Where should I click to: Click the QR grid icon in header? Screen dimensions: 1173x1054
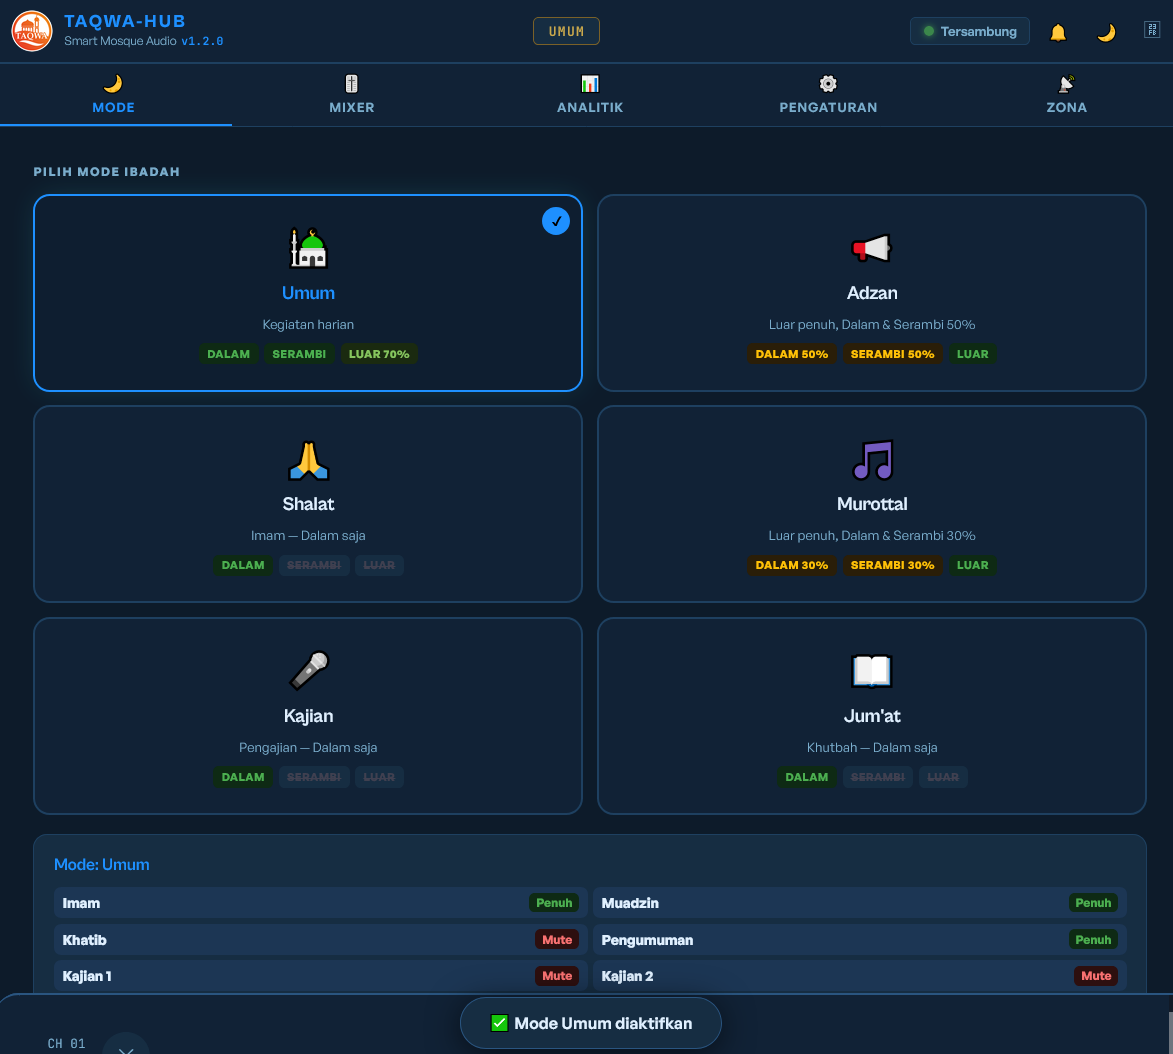tap(1152, 30)
